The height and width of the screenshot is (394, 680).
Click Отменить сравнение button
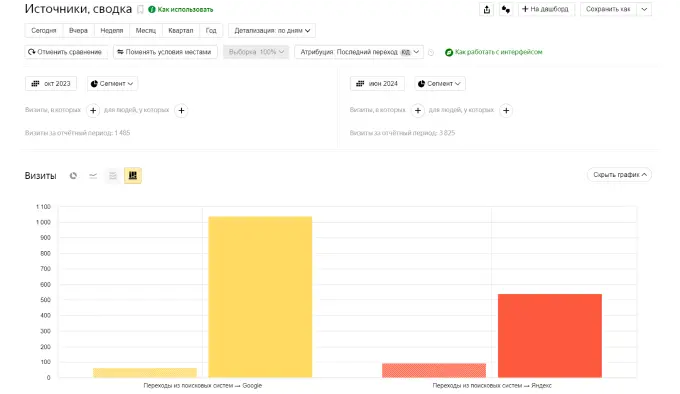tap(66, 52)
